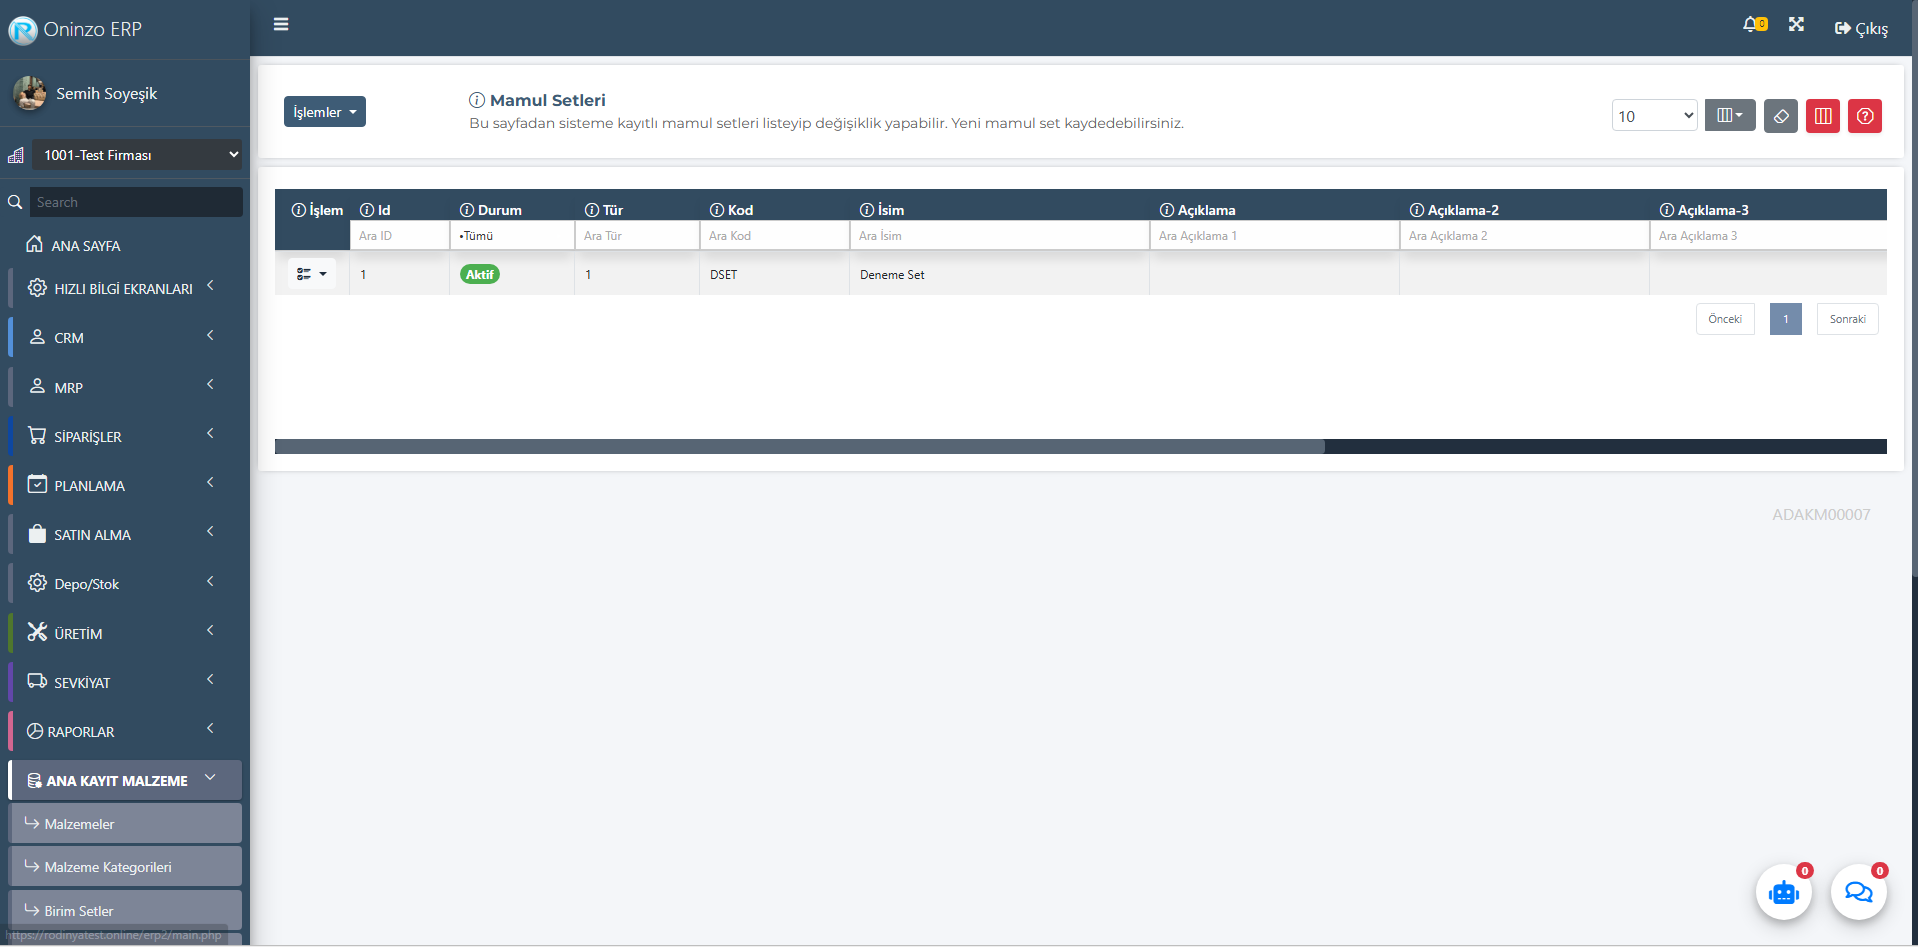Open the Malzeme Kategorileri submenu item
Image resolution: width=1918 pixels, height=947 pixels.
click(108, 867)
